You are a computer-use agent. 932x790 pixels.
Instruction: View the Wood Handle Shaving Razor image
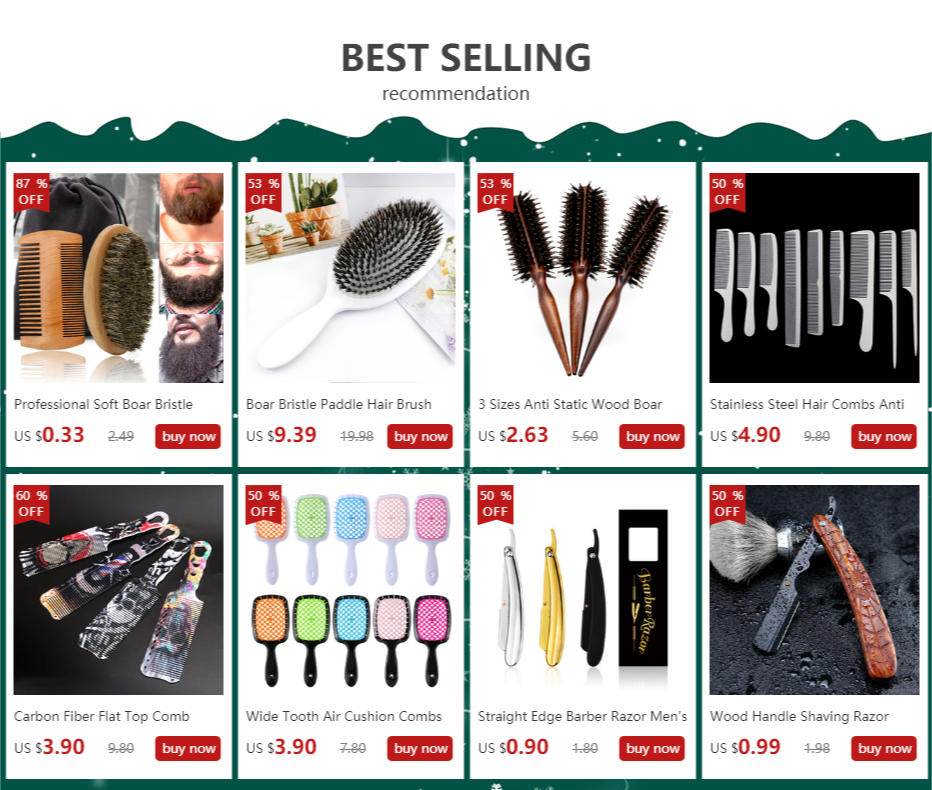814,590
